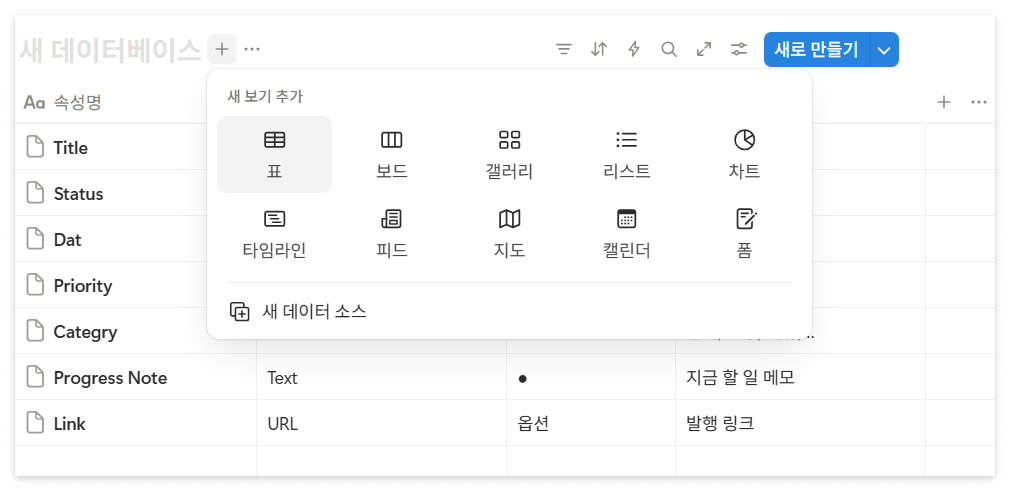Open the Dat row
Image resolution: width=1010 pixels, height=491 pixels.
coord(68,240)
